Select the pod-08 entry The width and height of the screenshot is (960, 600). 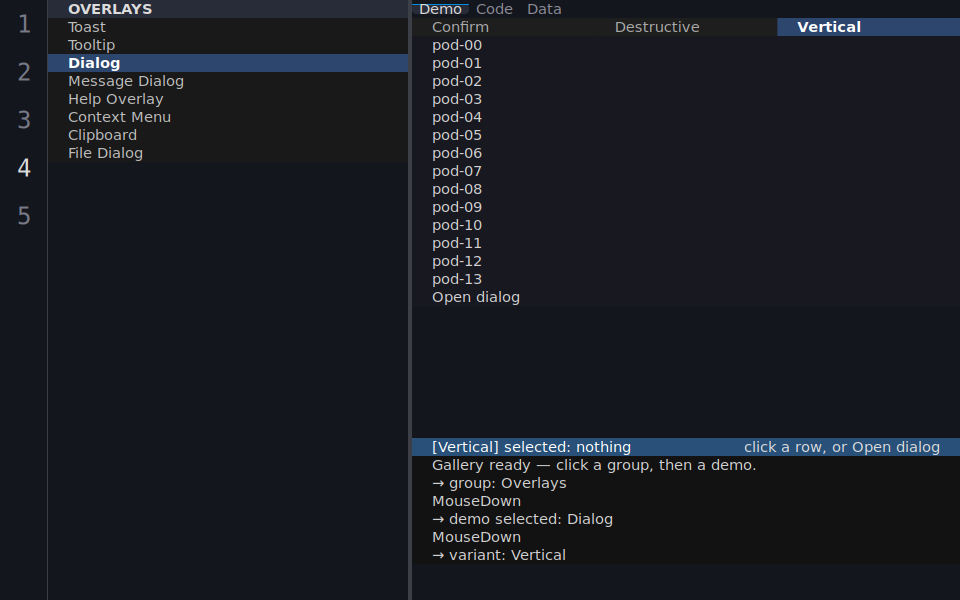tap(686, 189)
